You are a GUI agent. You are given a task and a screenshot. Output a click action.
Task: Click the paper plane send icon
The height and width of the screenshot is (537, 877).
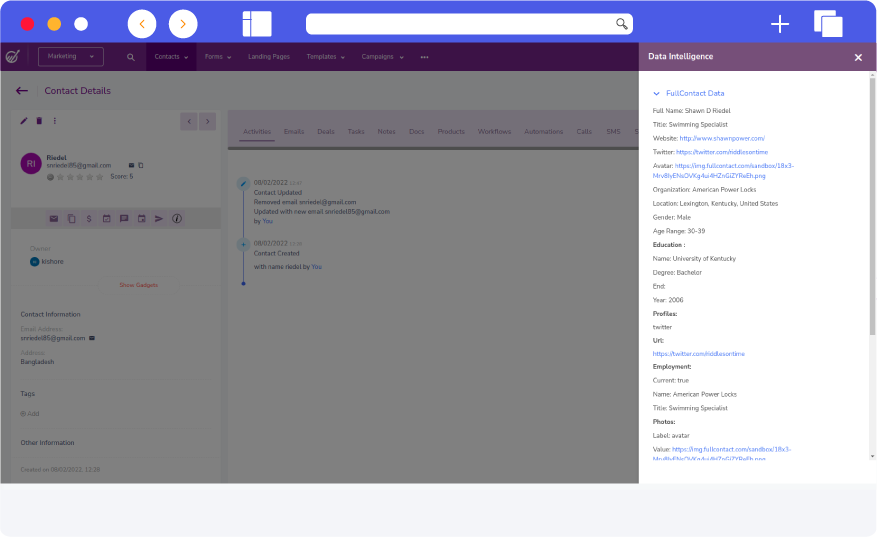(159, 219)
